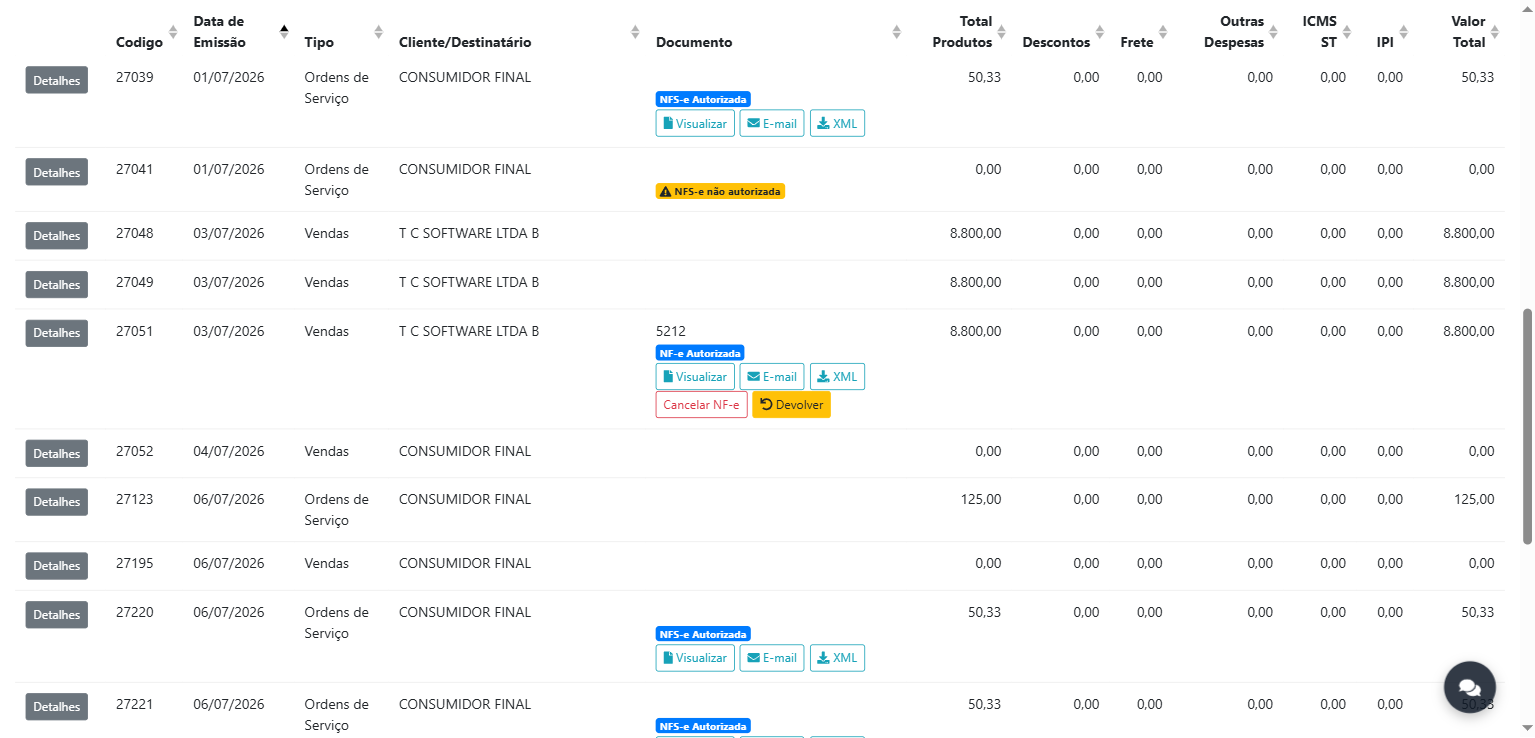Open Detalhes for order 27041
The image size is (1535, 738).
[x=56, y=172]
